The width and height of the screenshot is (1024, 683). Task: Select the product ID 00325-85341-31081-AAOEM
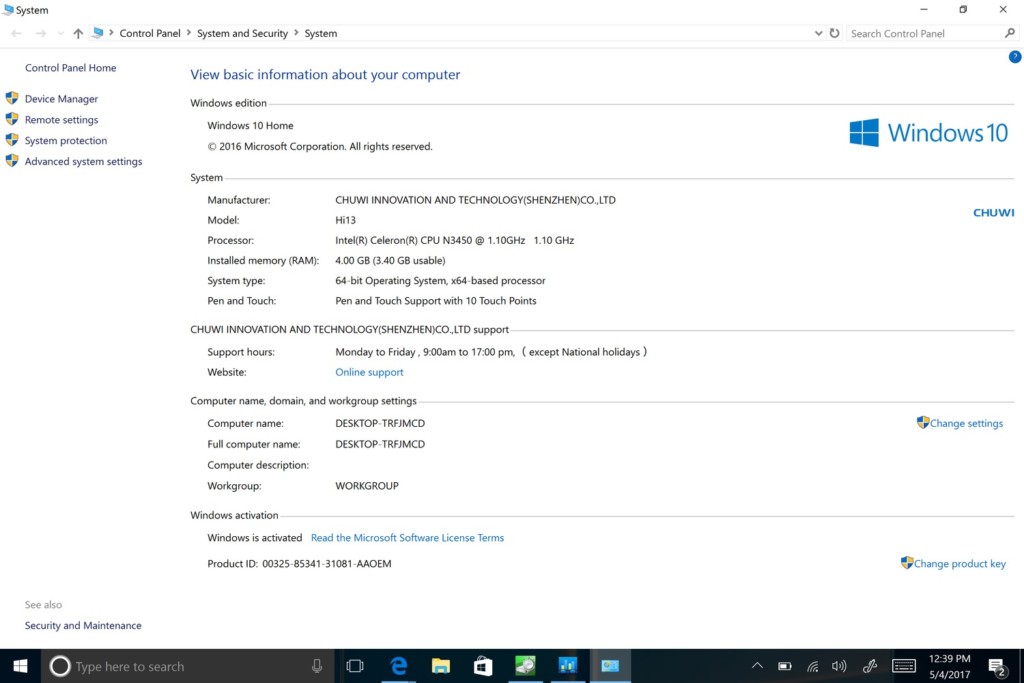point(327,564)
